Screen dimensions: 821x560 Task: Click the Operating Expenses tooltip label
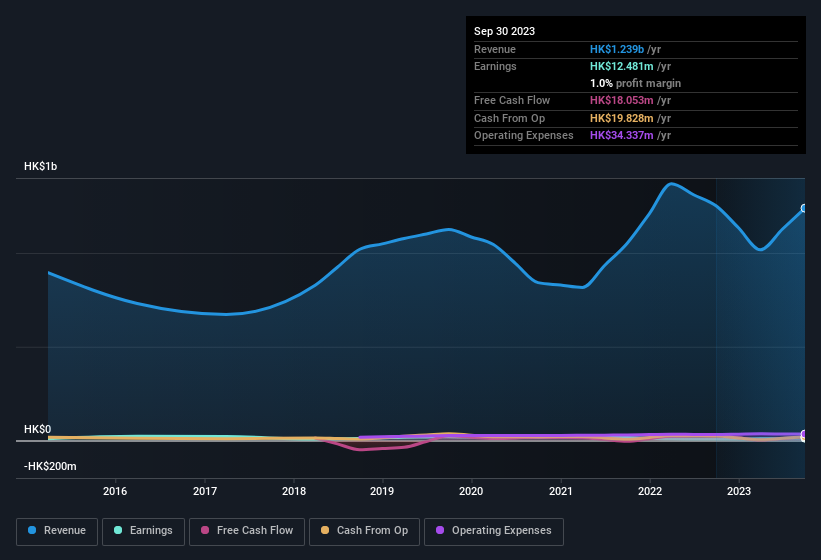click(x=524, y=136)
